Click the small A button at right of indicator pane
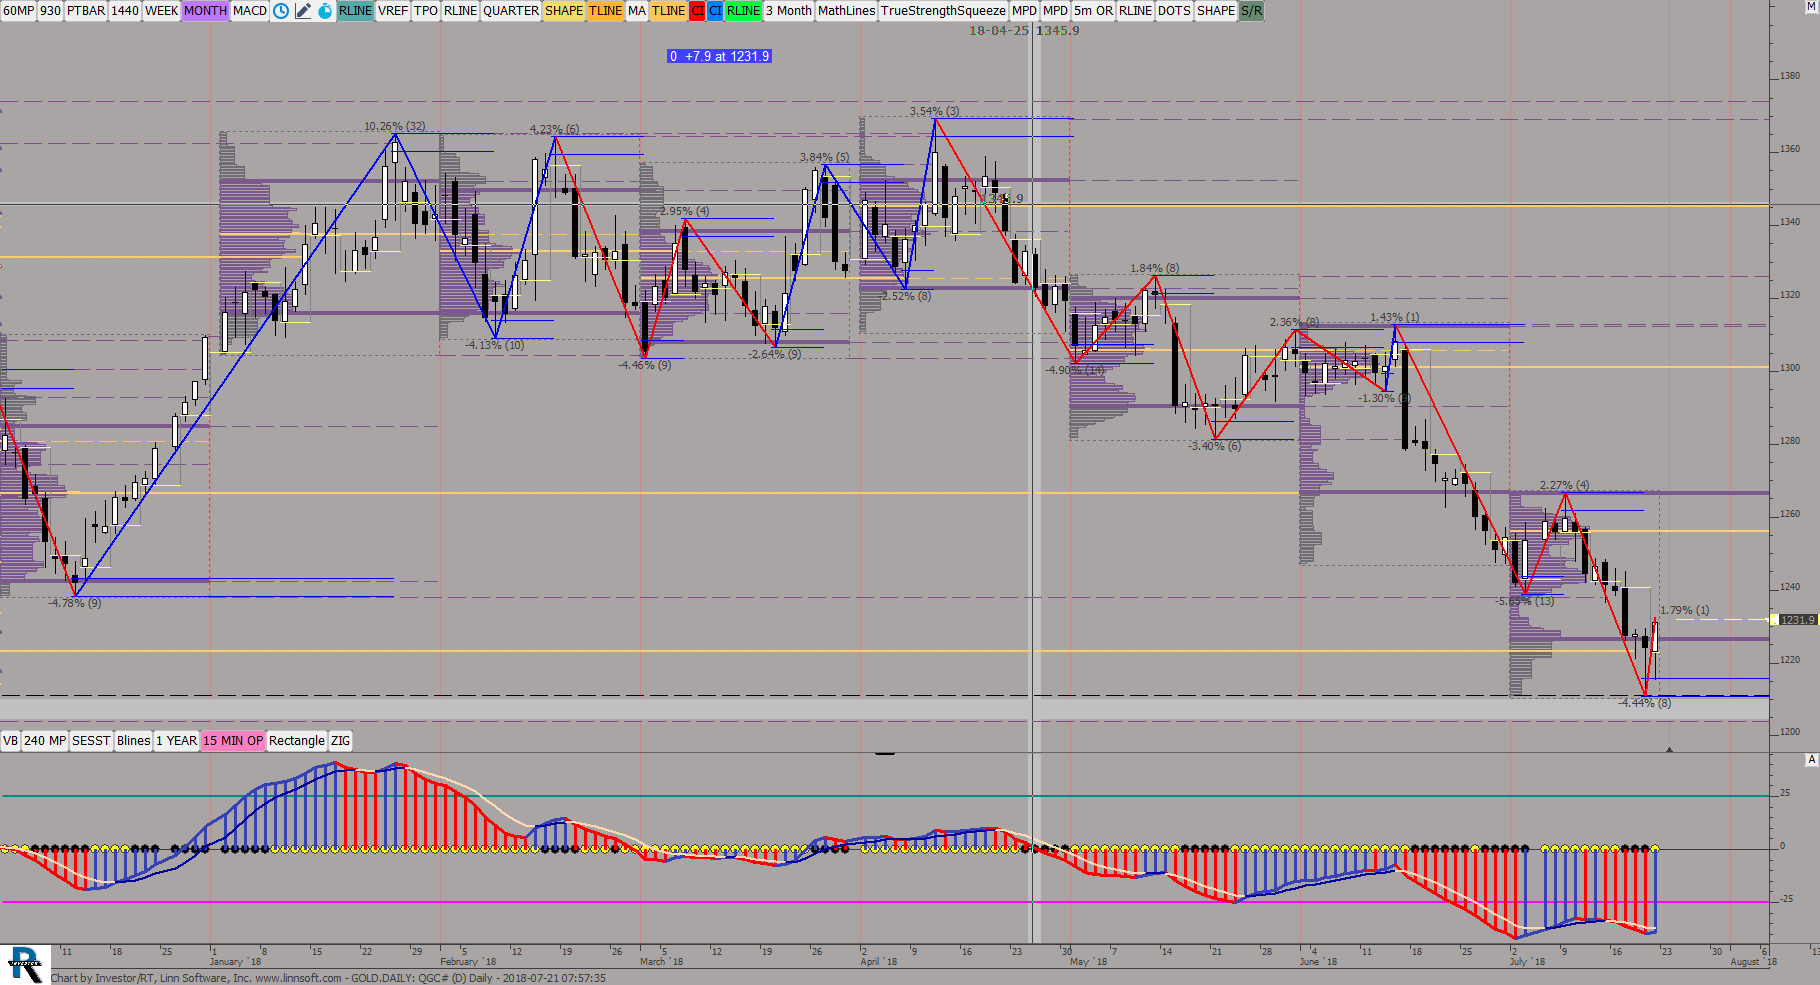 1811,760
